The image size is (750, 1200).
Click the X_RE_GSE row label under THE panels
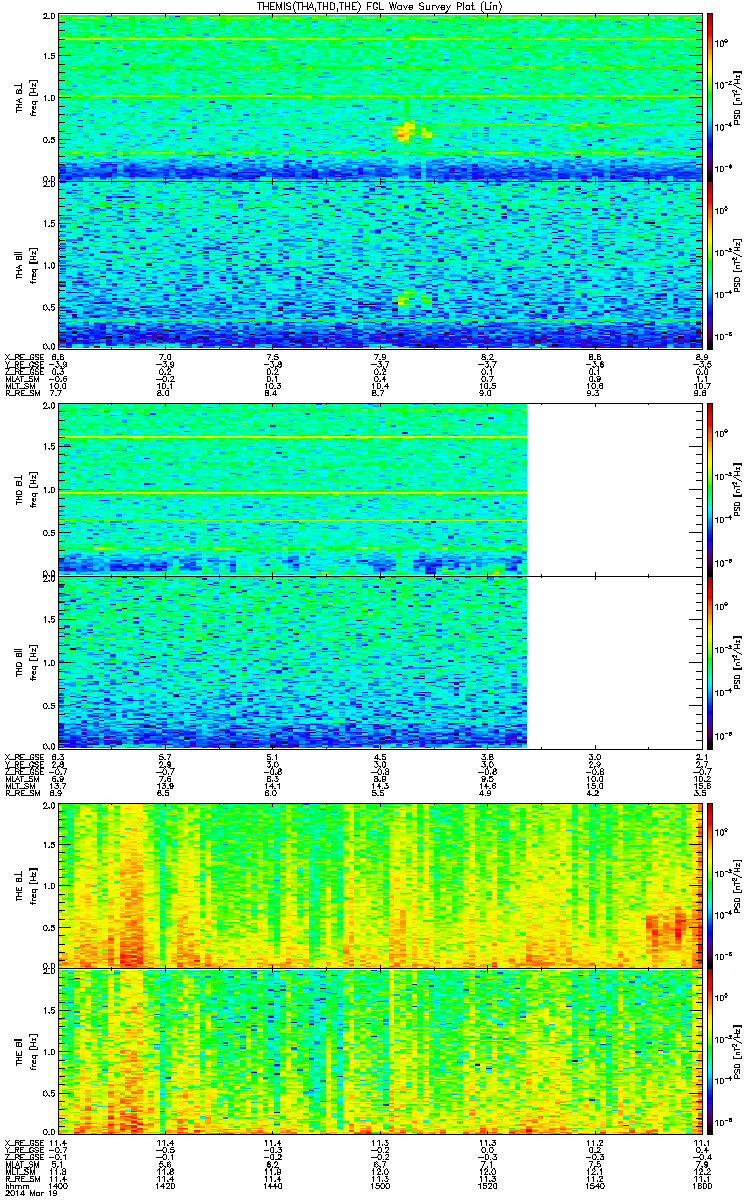tap(24, 1142)
